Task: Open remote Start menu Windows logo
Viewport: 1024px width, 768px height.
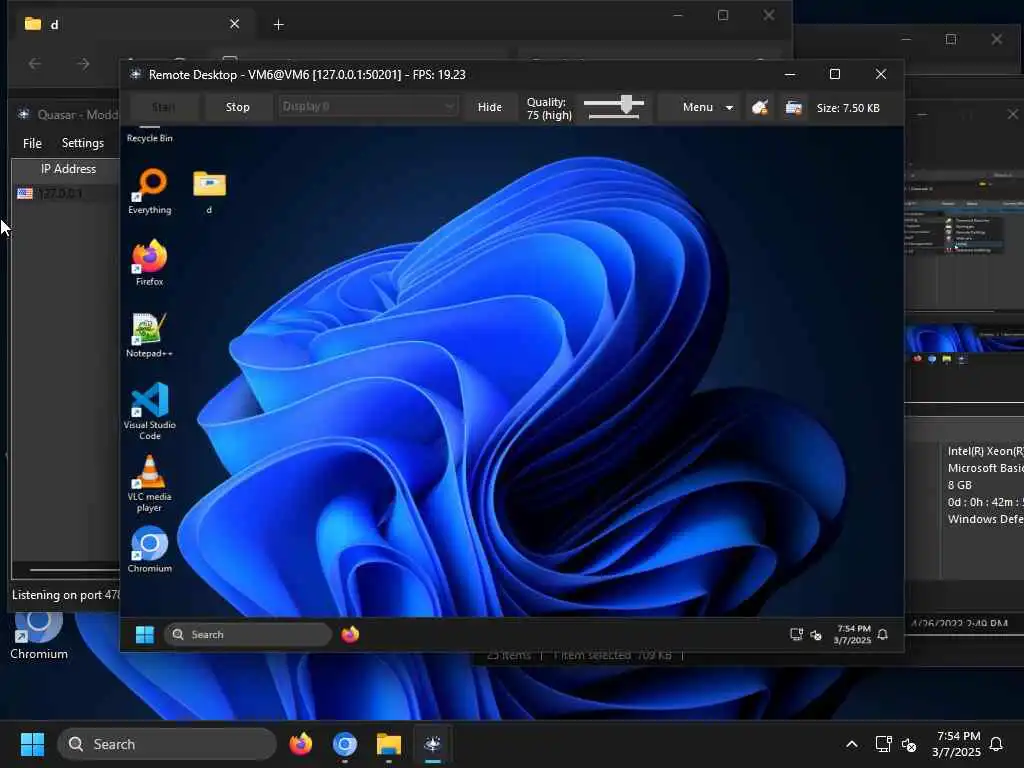Action: click(144, 634)
